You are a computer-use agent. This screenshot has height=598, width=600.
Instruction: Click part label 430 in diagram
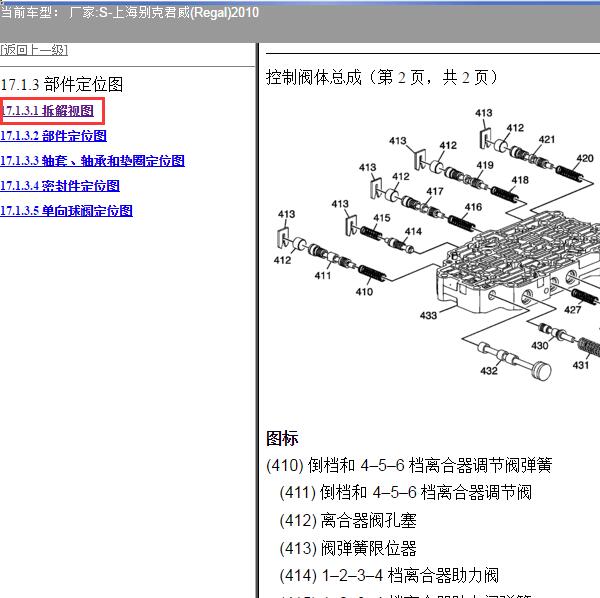tap(540, 345)
